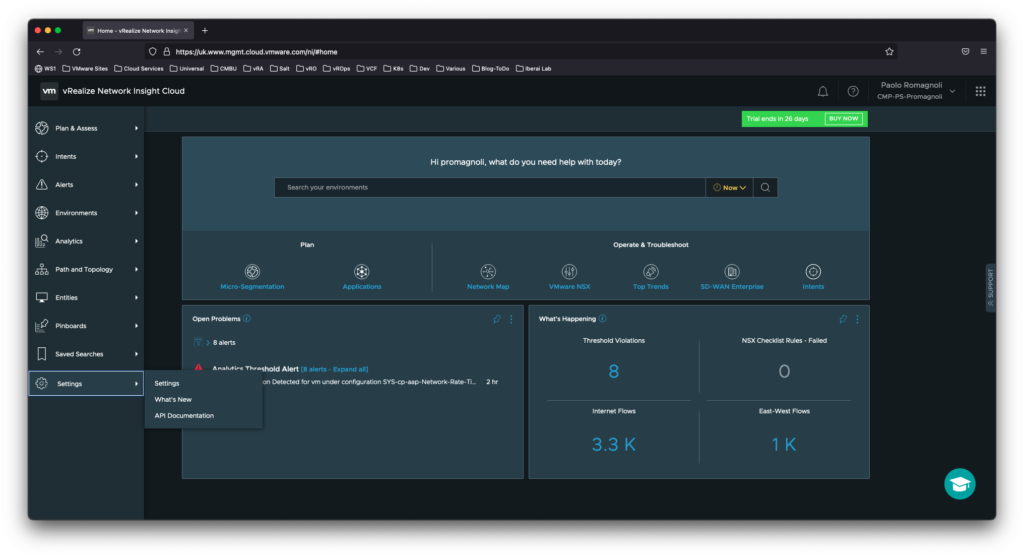Expand the Alerts submenu arrow

136,185
